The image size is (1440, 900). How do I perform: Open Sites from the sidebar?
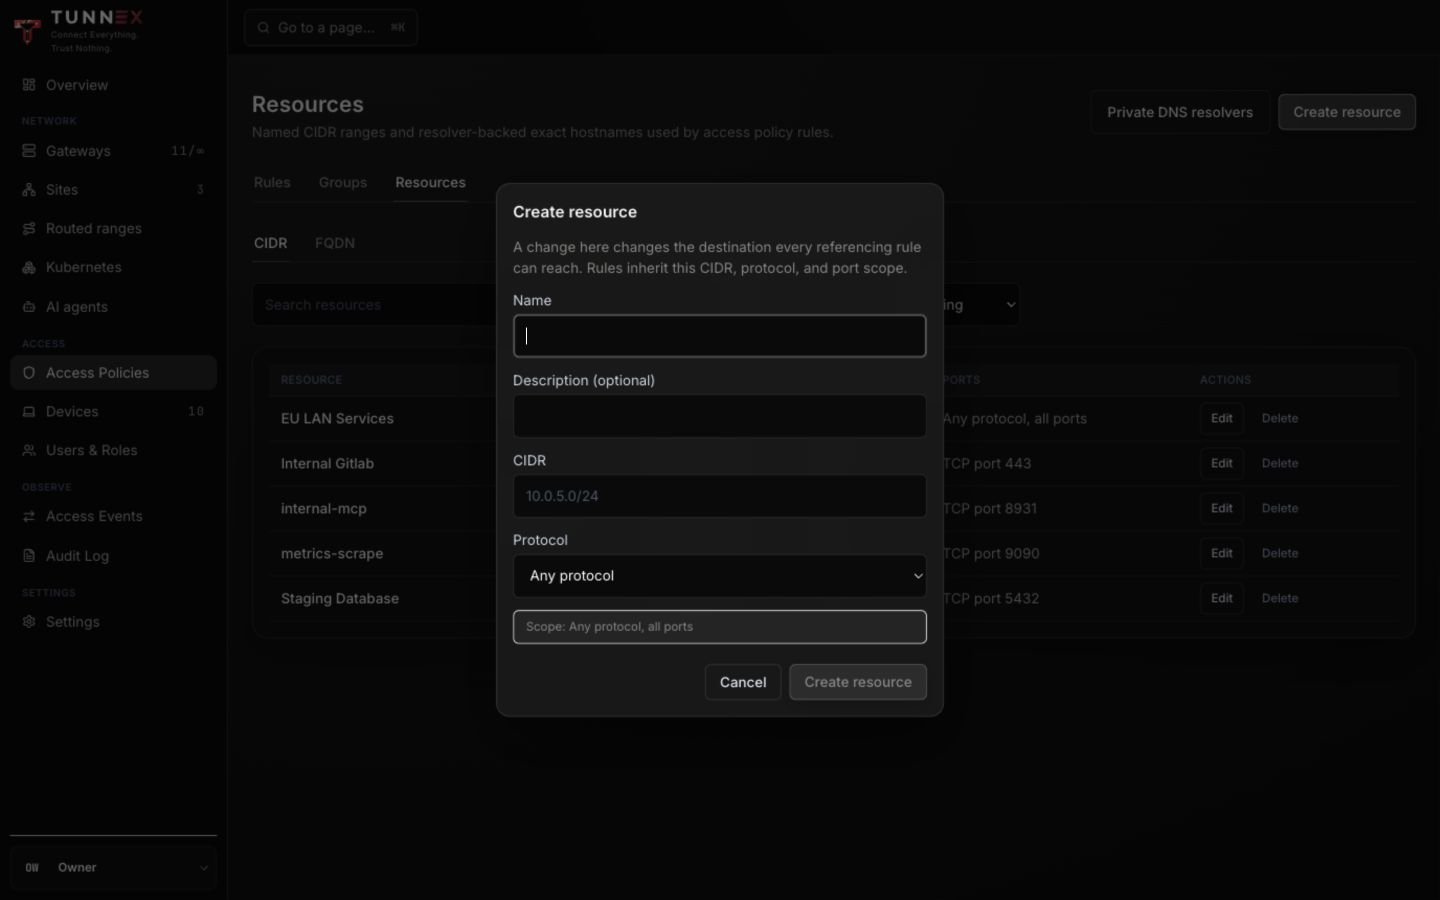tap(113, 190)
